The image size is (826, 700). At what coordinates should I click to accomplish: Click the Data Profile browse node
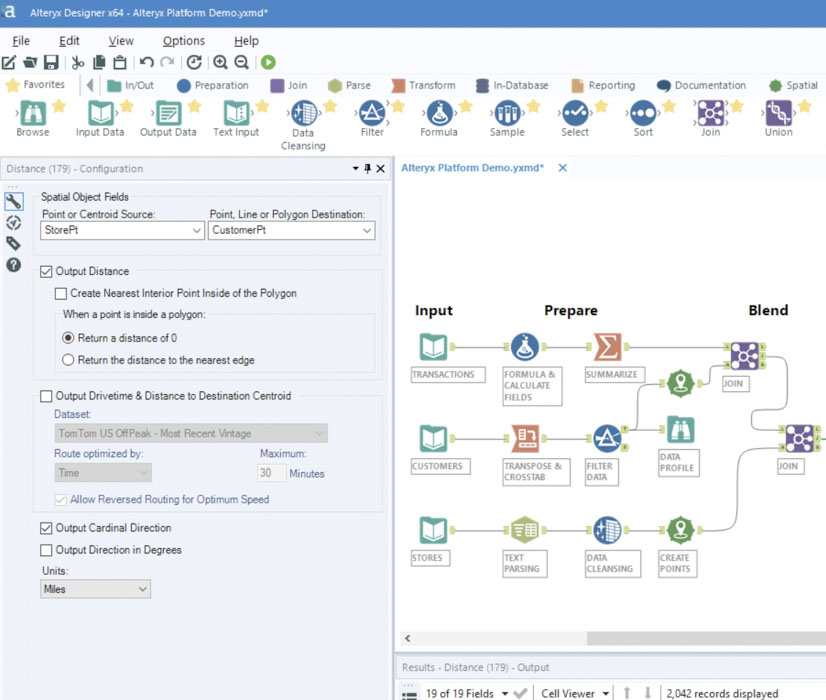[681, 429]
